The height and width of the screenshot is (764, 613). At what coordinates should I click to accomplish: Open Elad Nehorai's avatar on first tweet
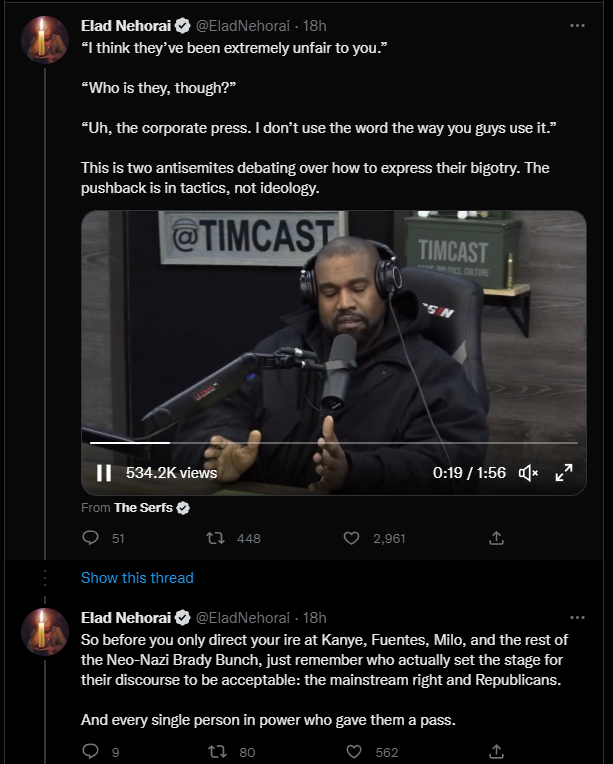pyautogui.click(x=45, y=40)
